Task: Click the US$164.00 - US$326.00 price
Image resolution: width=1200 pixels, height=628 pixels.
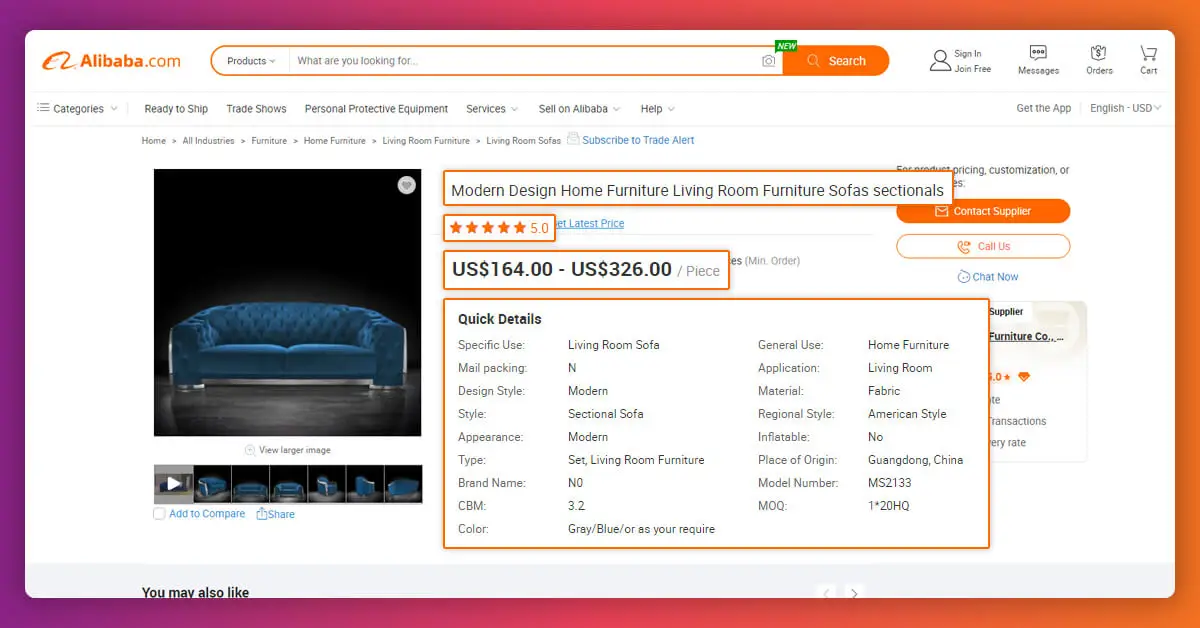Action: coord(562,269)
